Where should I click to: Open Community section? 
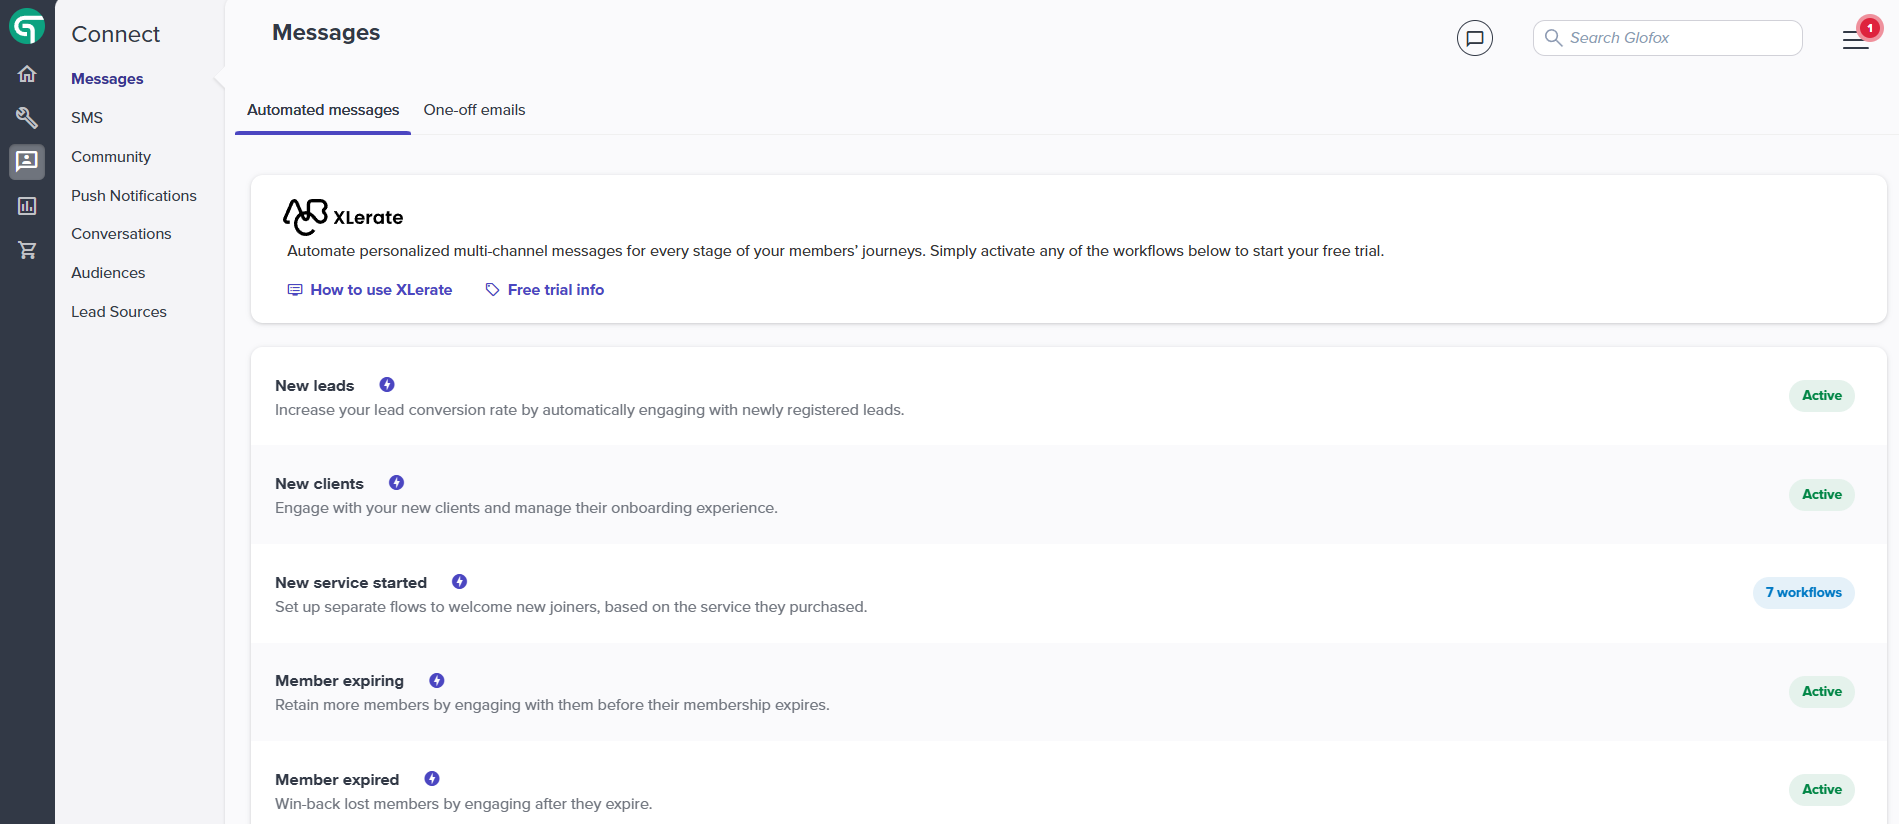[111, 157]
